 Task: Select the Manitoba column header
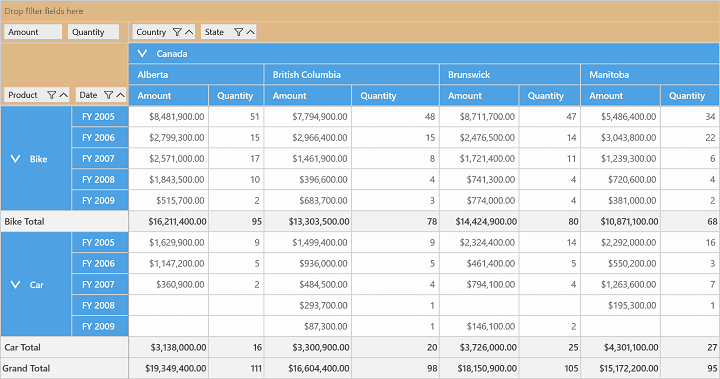pos(650,75)
